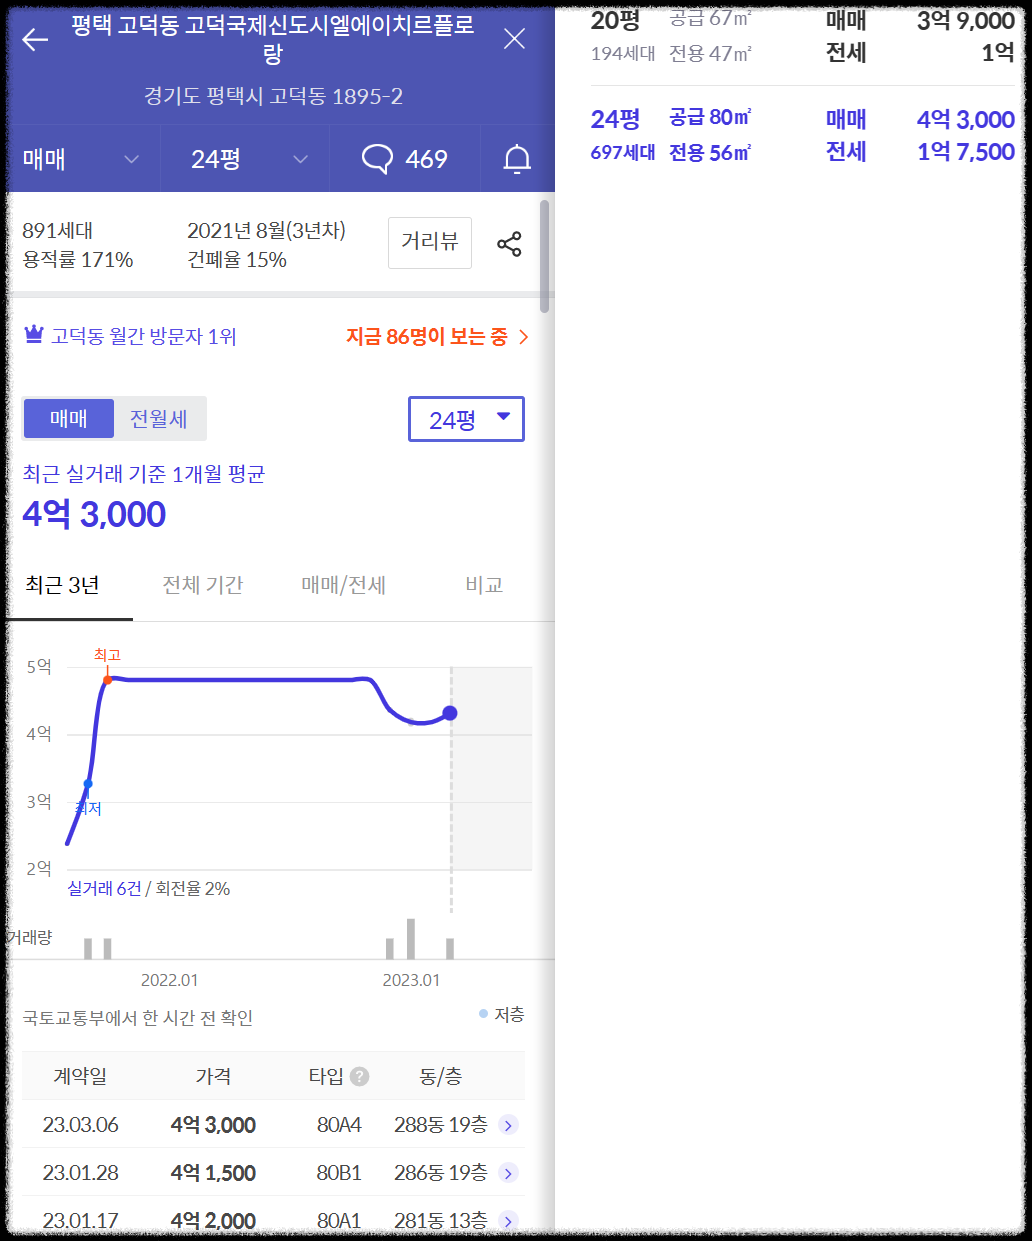
Task: Switch to the 전체 기간 tab
Action: point(204,585)
